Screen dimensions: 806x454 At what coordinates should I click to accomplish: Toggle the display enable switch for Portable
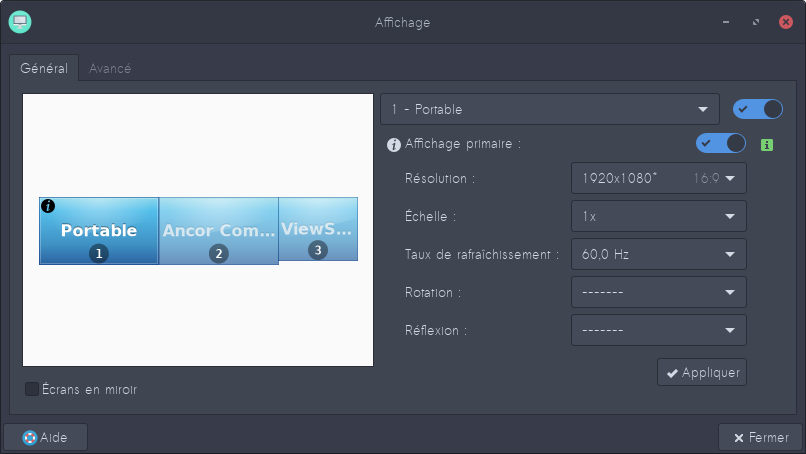click(x=757, y=108)
